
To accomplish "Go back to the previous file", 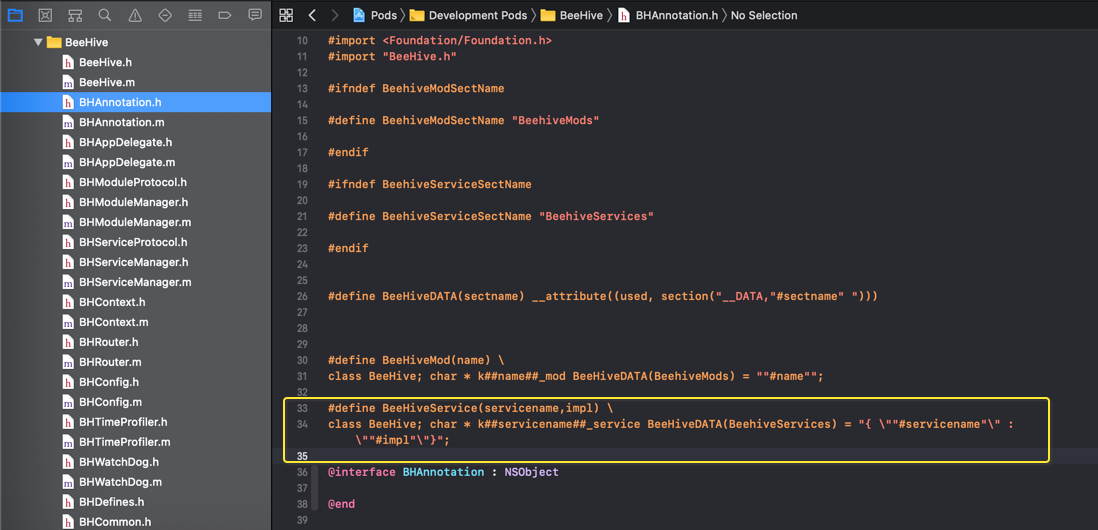I will pos(312,15).
